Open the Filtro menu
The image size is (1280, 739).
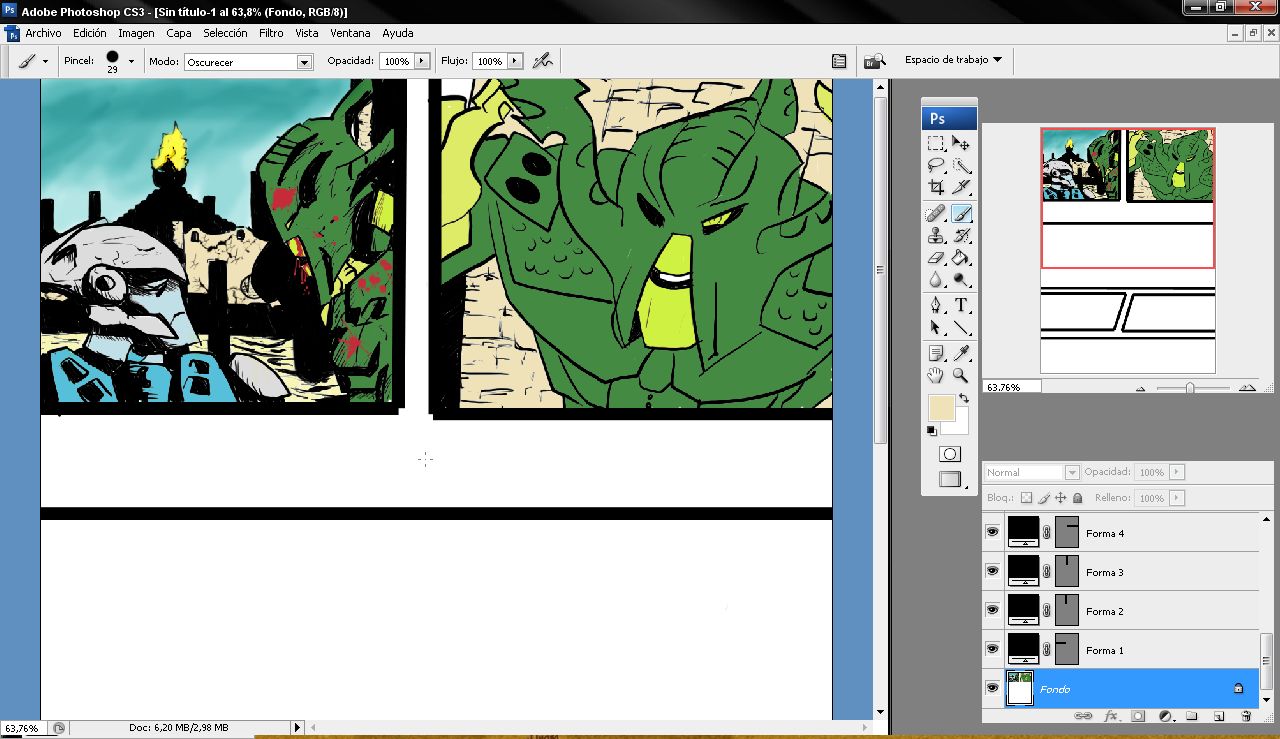point(271,33)
